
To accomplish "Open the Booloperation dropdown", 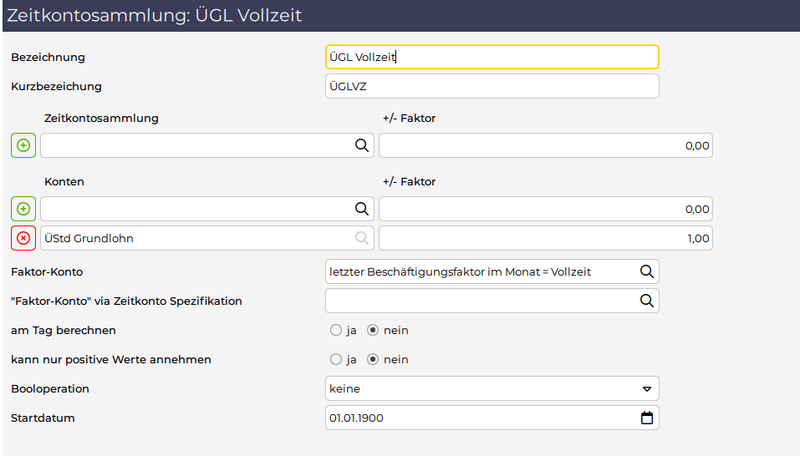I will pyautogui.click(x=492, y=388).
